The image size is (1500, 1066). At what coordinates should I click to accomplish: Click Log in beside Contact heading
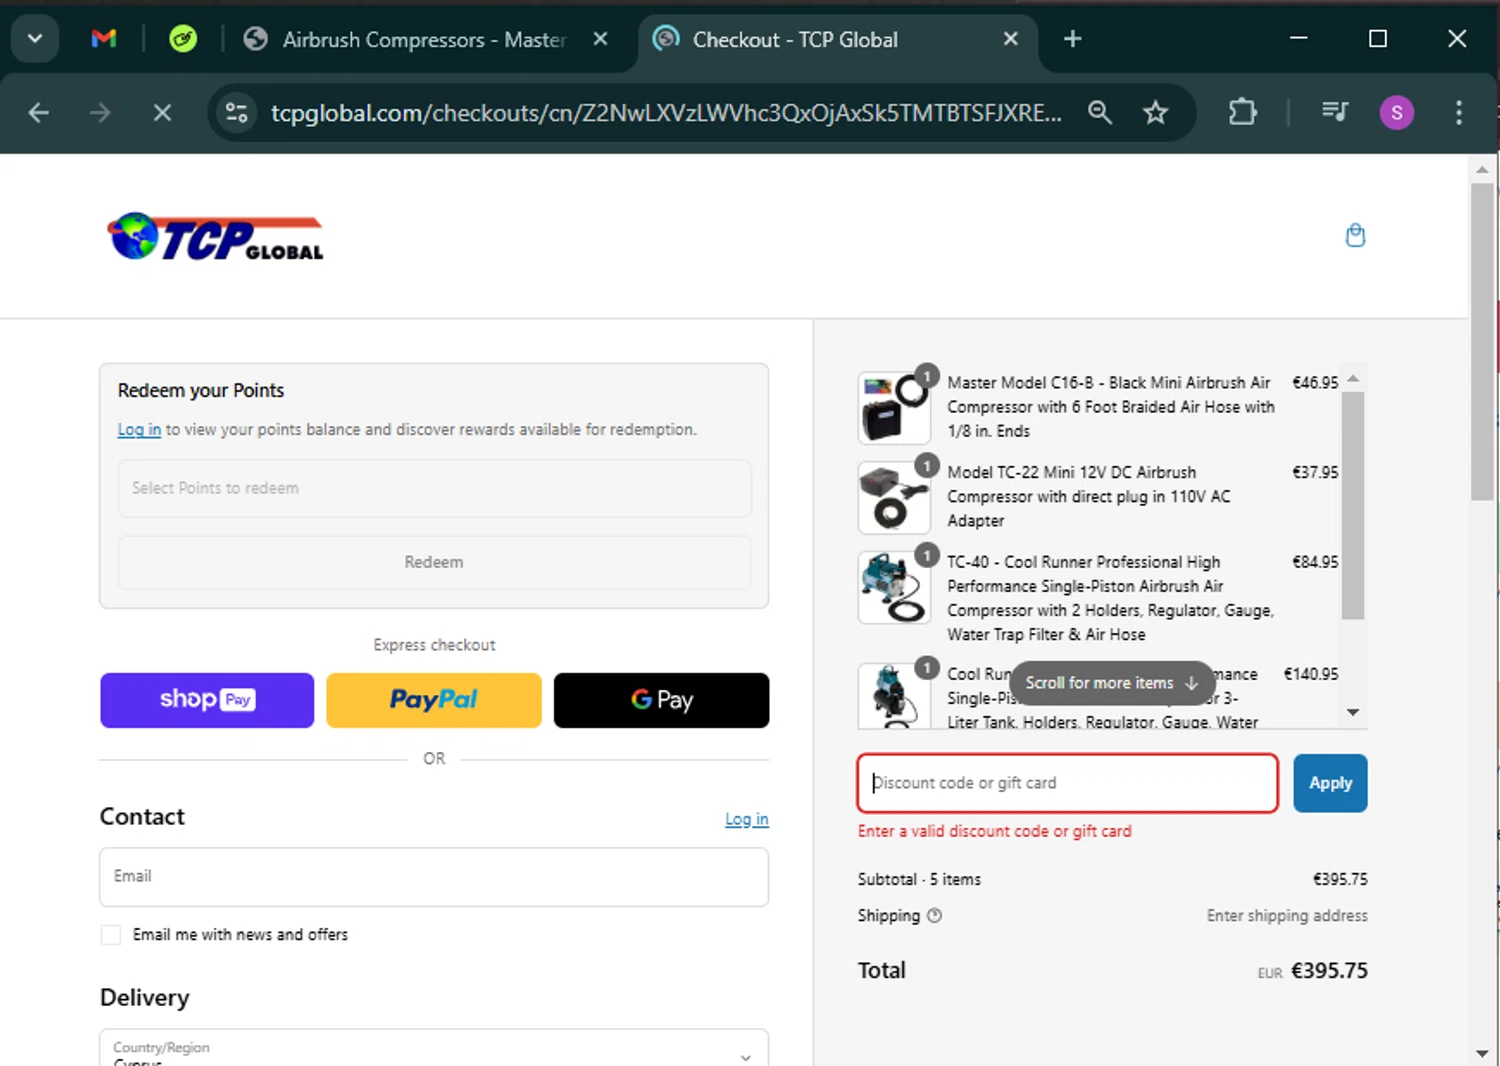pyautogui.click(x=747, y=819)
